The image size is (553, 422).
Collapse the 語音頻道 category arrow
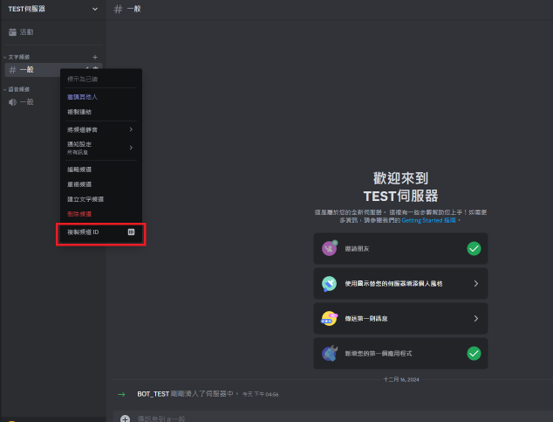tap(5, 90)
